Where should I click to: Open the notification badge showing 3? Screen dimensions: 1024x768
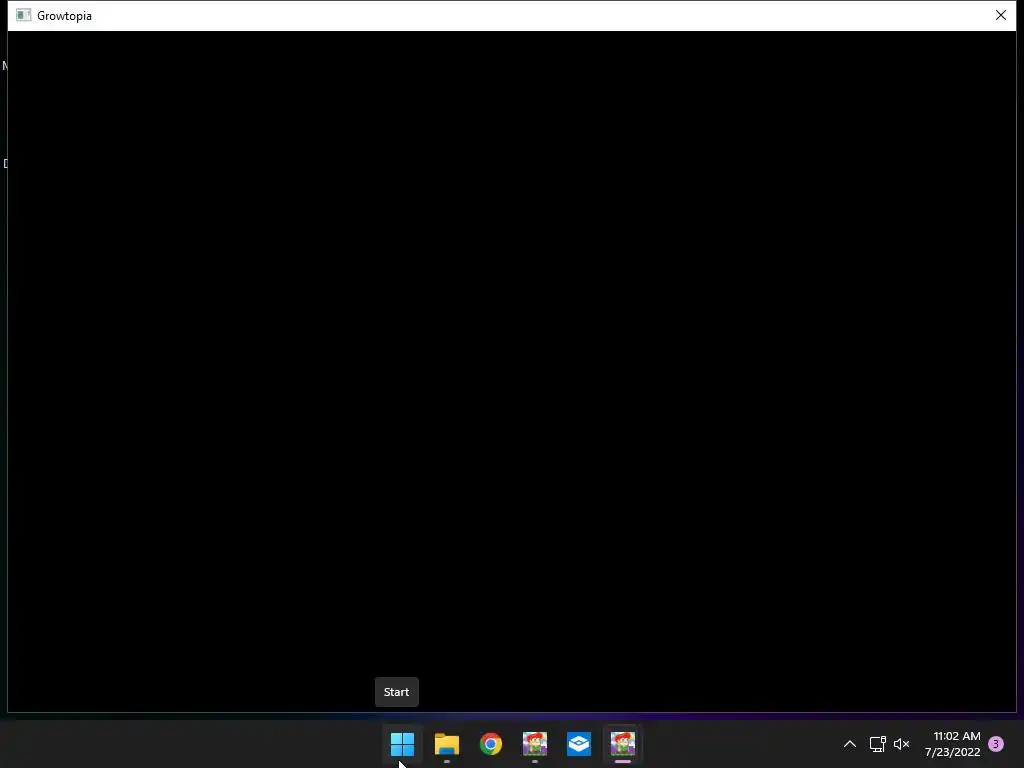[996, 744]
